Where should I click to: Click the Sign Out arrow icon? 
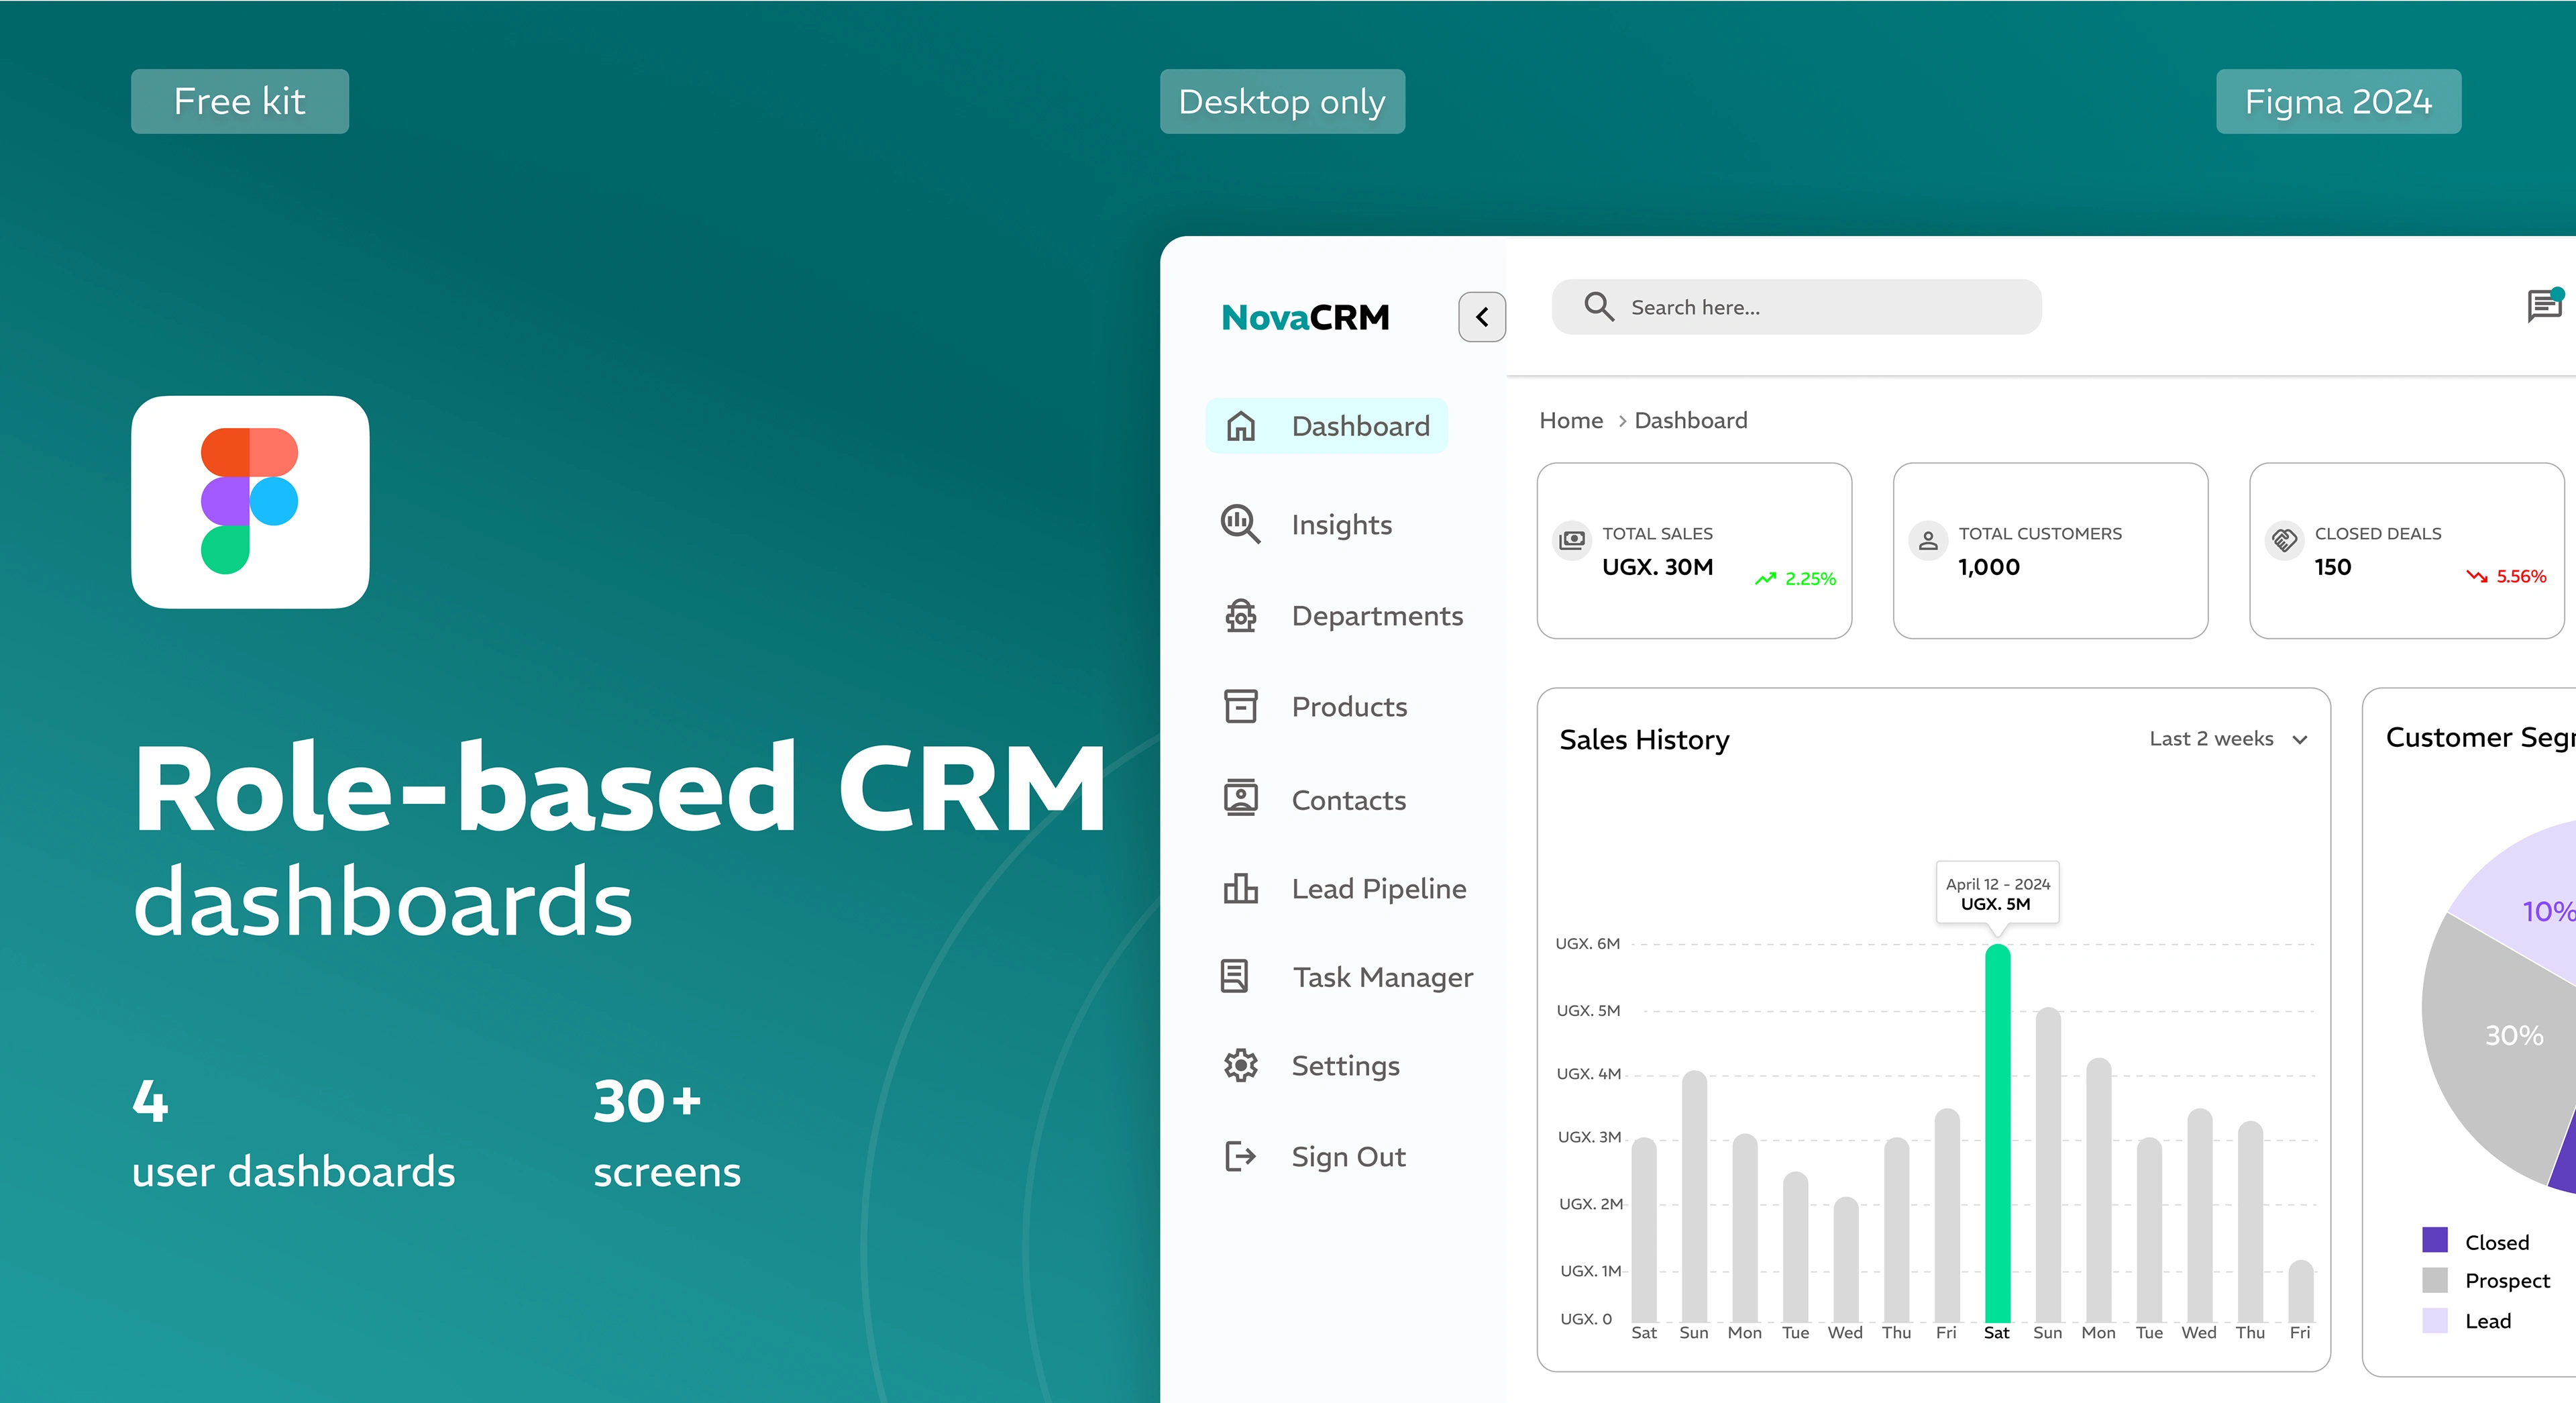1240,1156
